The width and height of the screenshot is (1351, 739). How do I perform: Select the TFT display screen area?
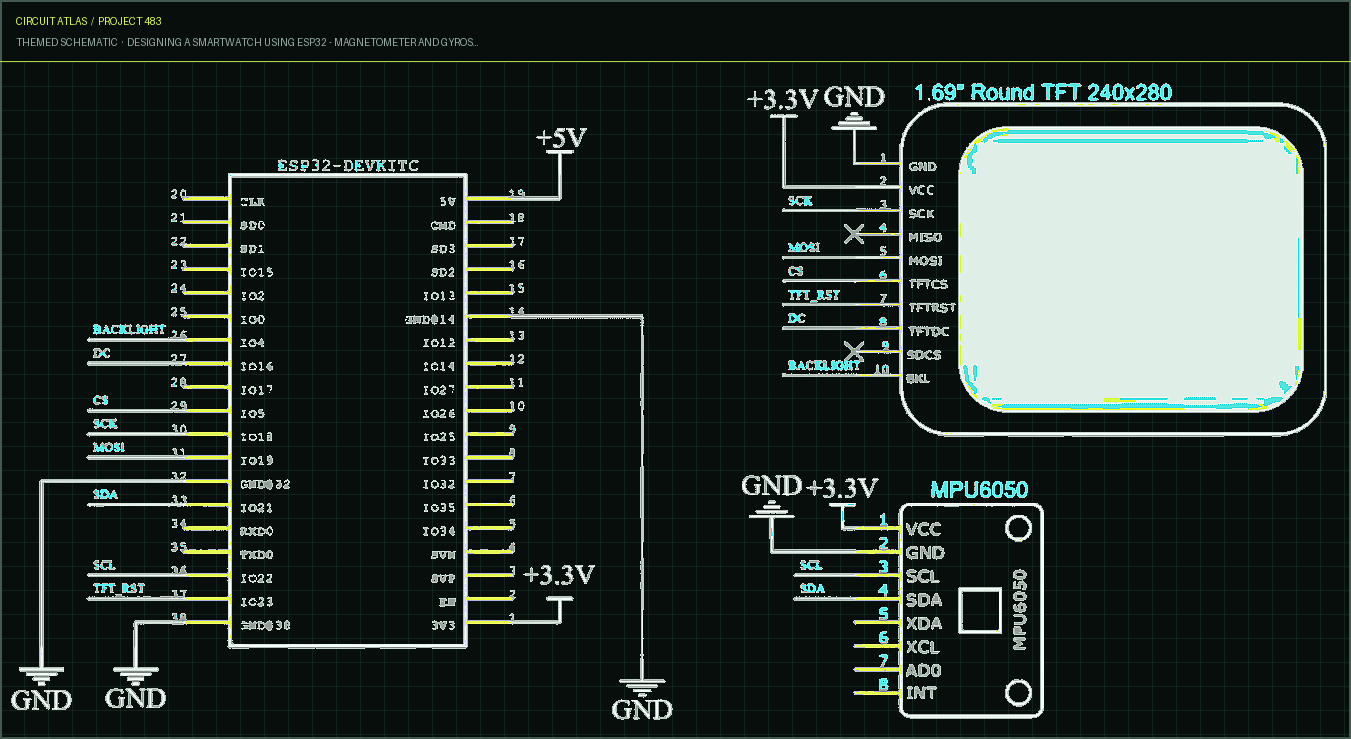(1131, 270)
